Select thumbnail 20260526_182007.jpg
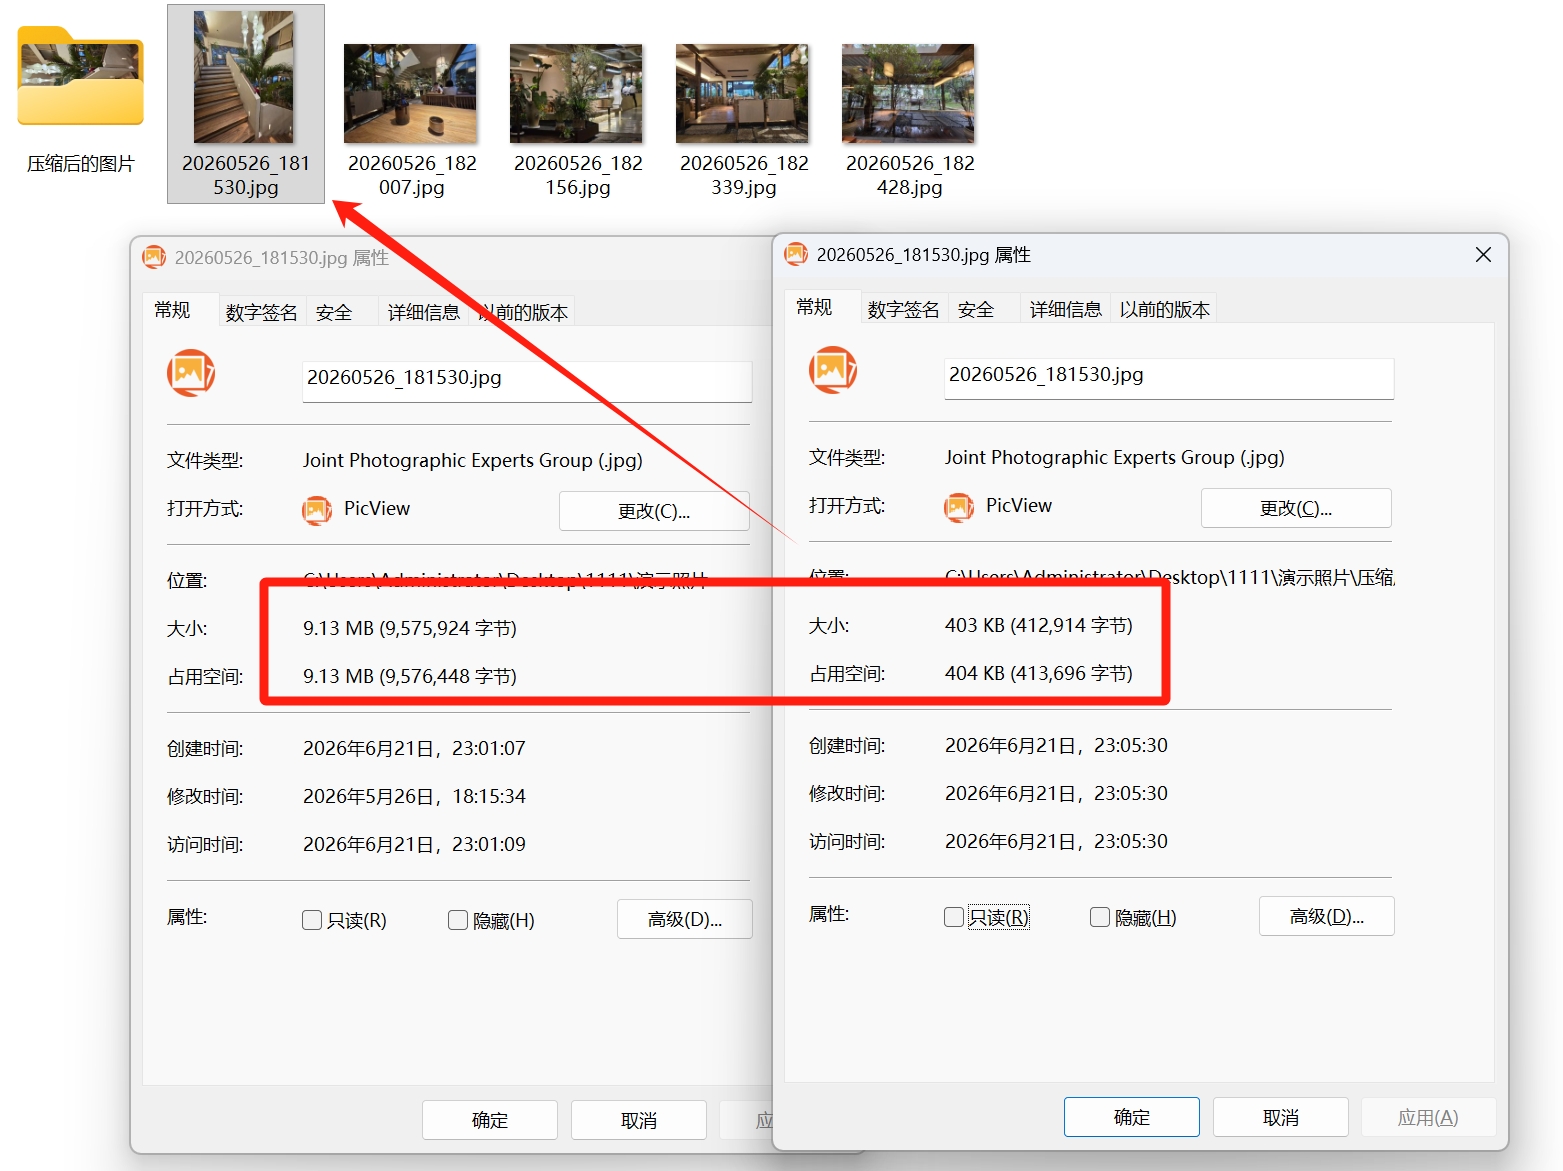 [410, 93]
